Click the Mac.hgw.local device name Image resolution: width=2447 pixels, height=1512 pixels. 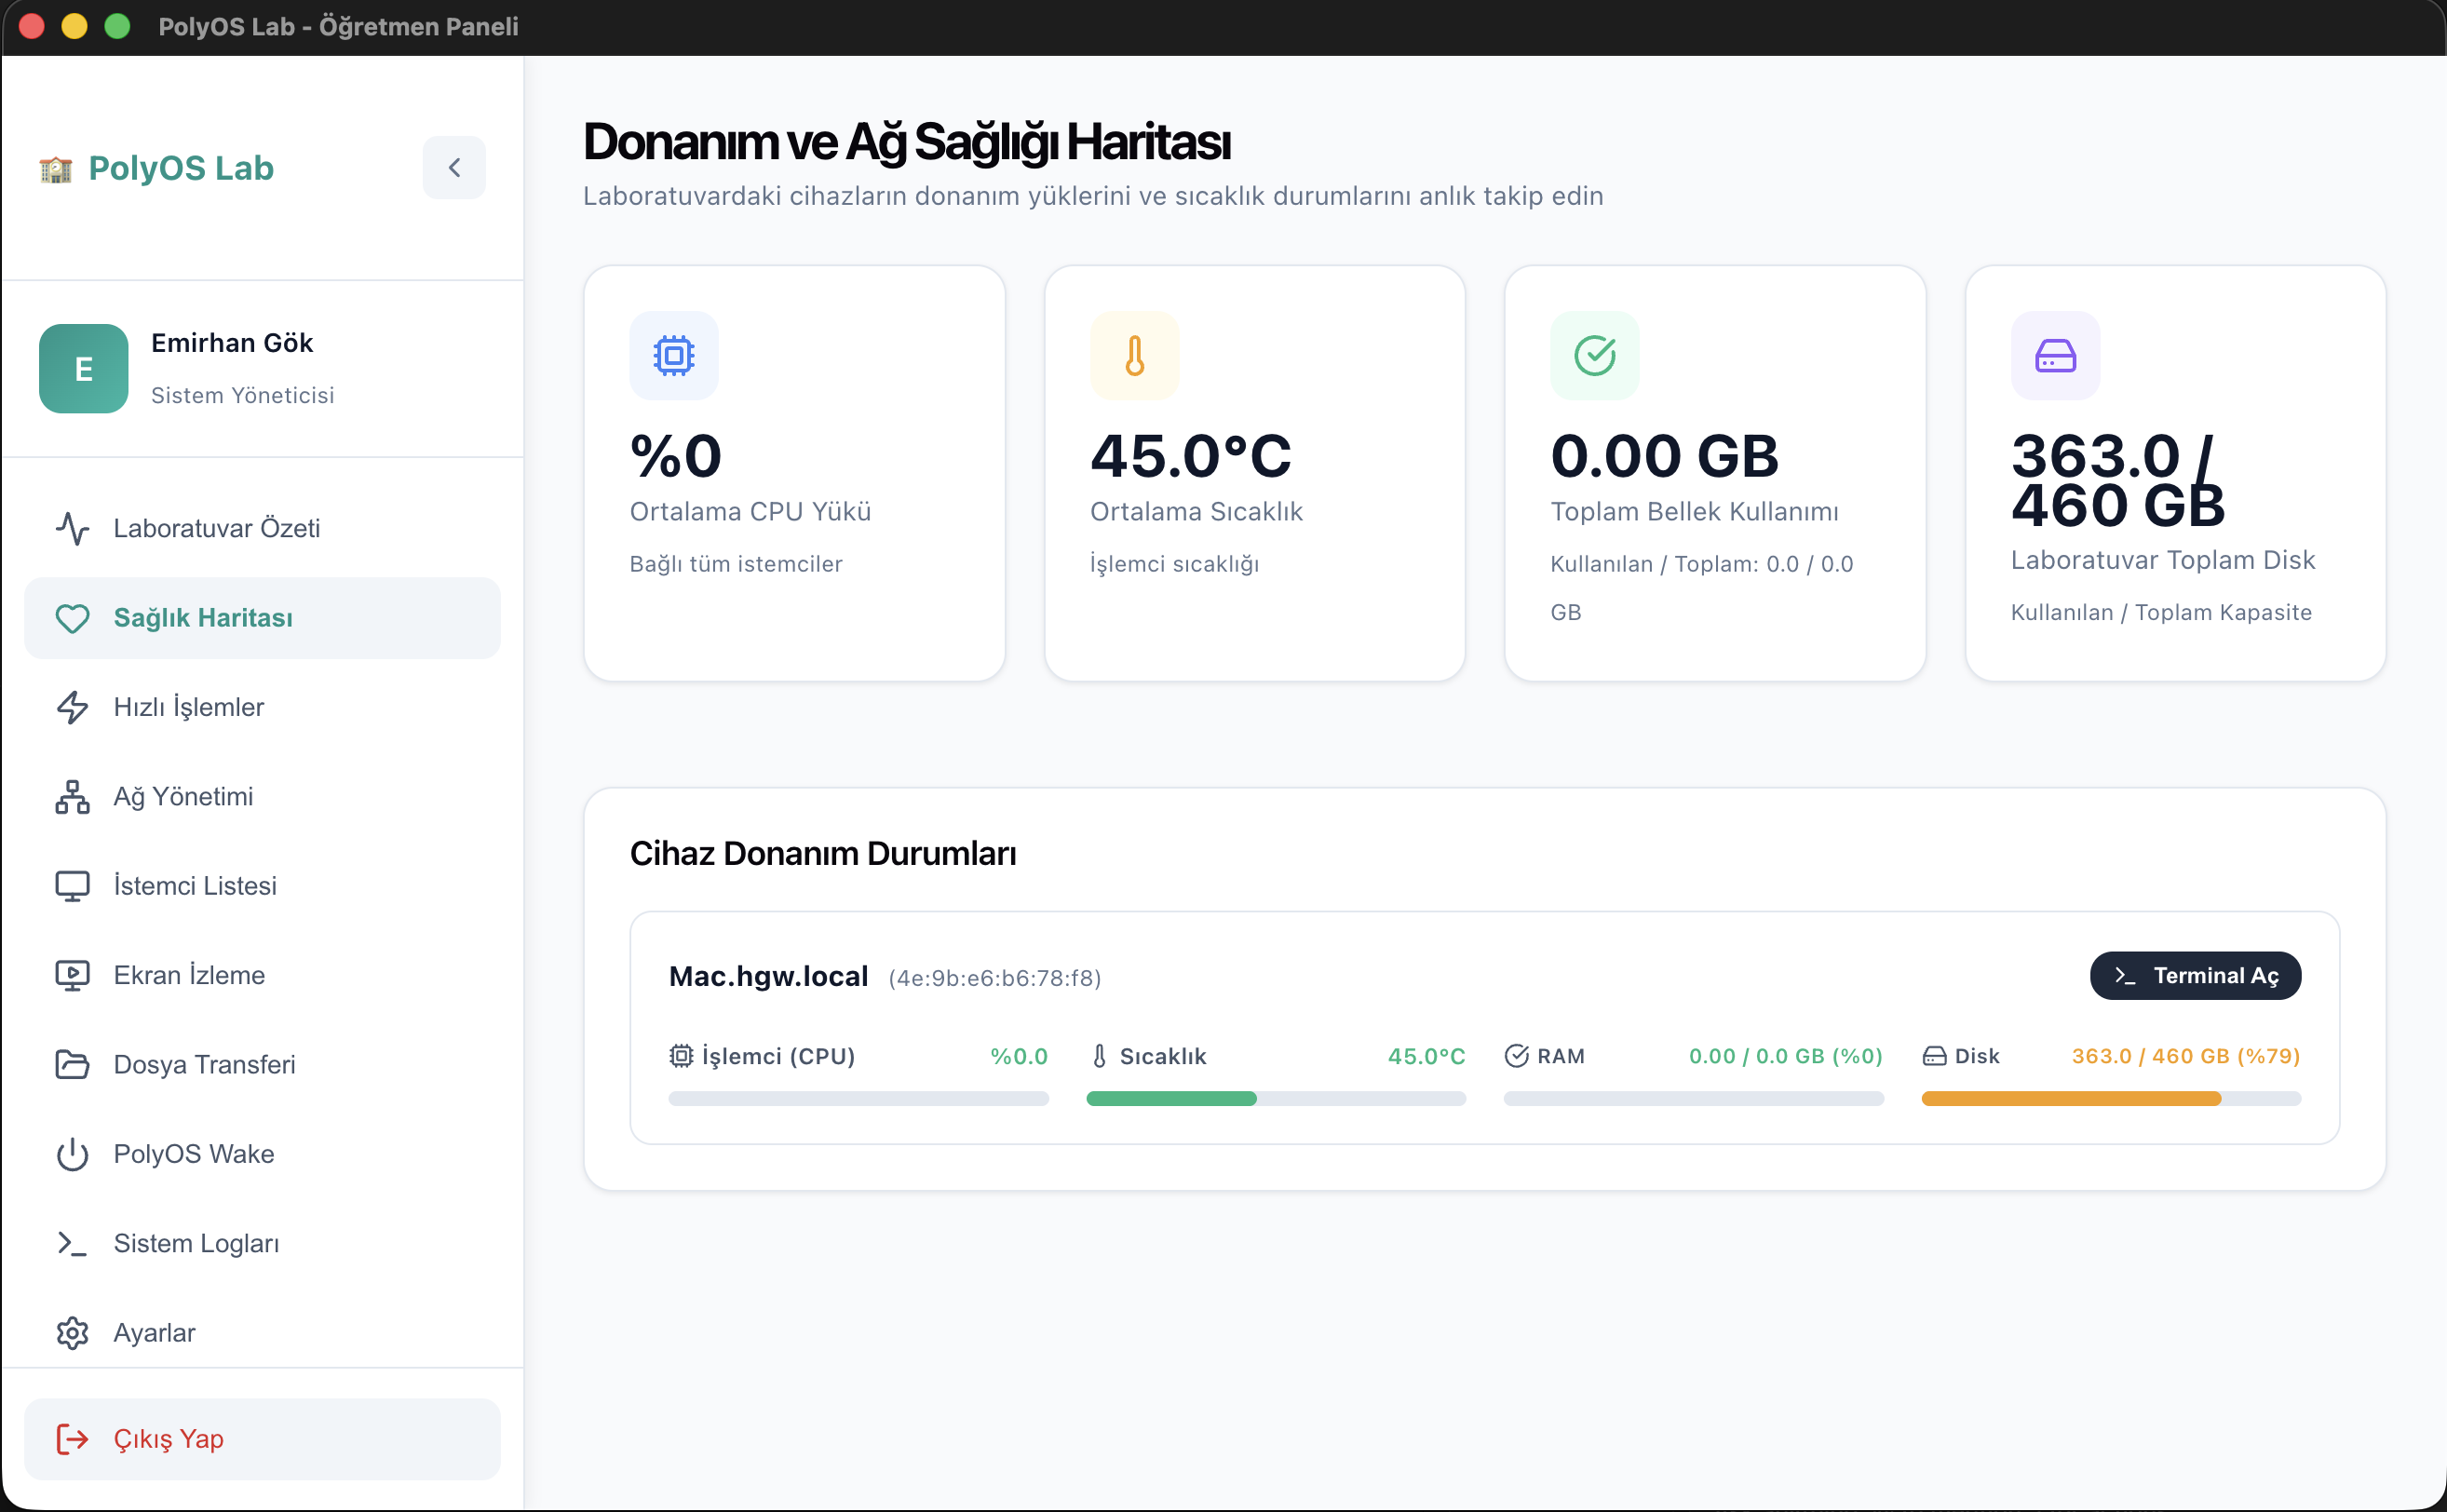[x=769, y=977]
